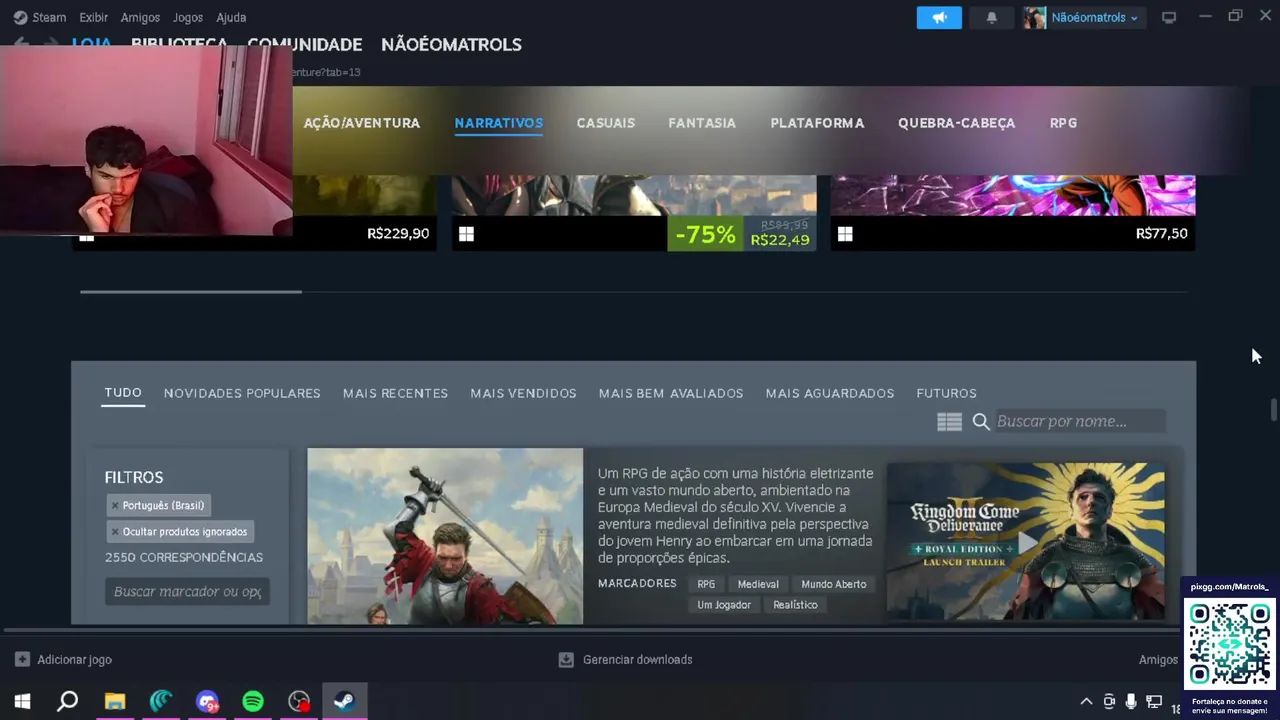1280x720 pixels.
Task: Click the RPG tag marker
Action: click(706, 584)
